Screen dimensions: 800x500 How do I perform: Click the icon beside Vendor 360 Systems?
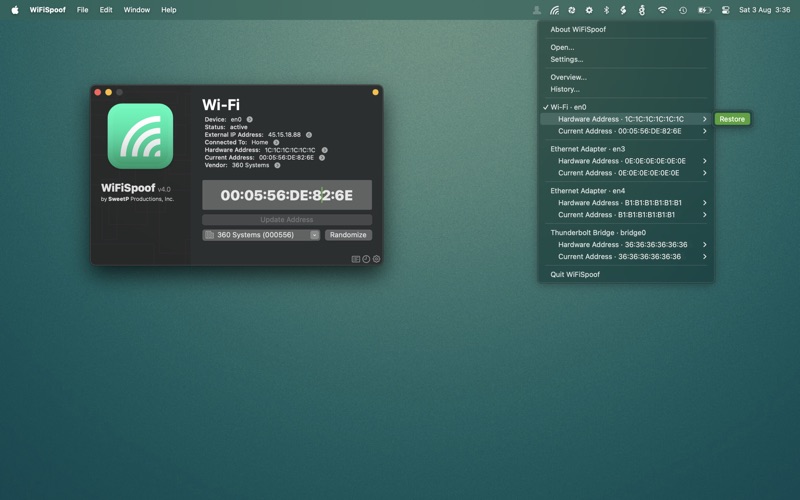pyautogui.click(x=277, y=165)
